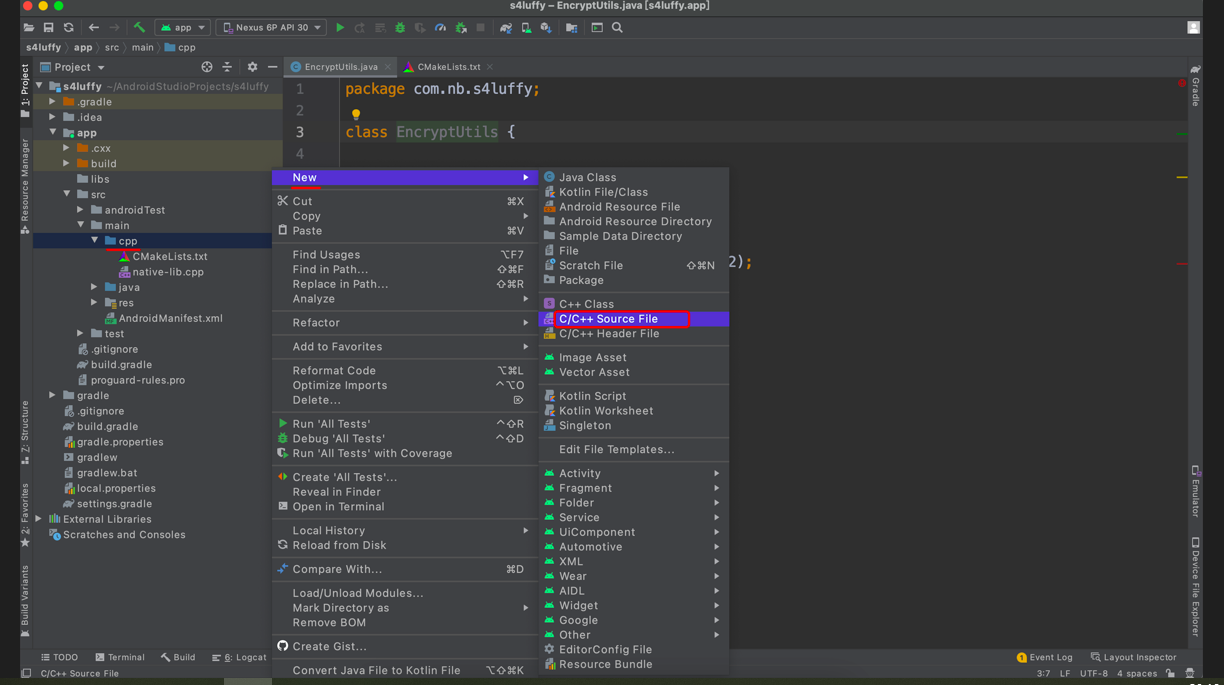
Task: Click the Open folder toolbar icon
Action: [28, 28]
